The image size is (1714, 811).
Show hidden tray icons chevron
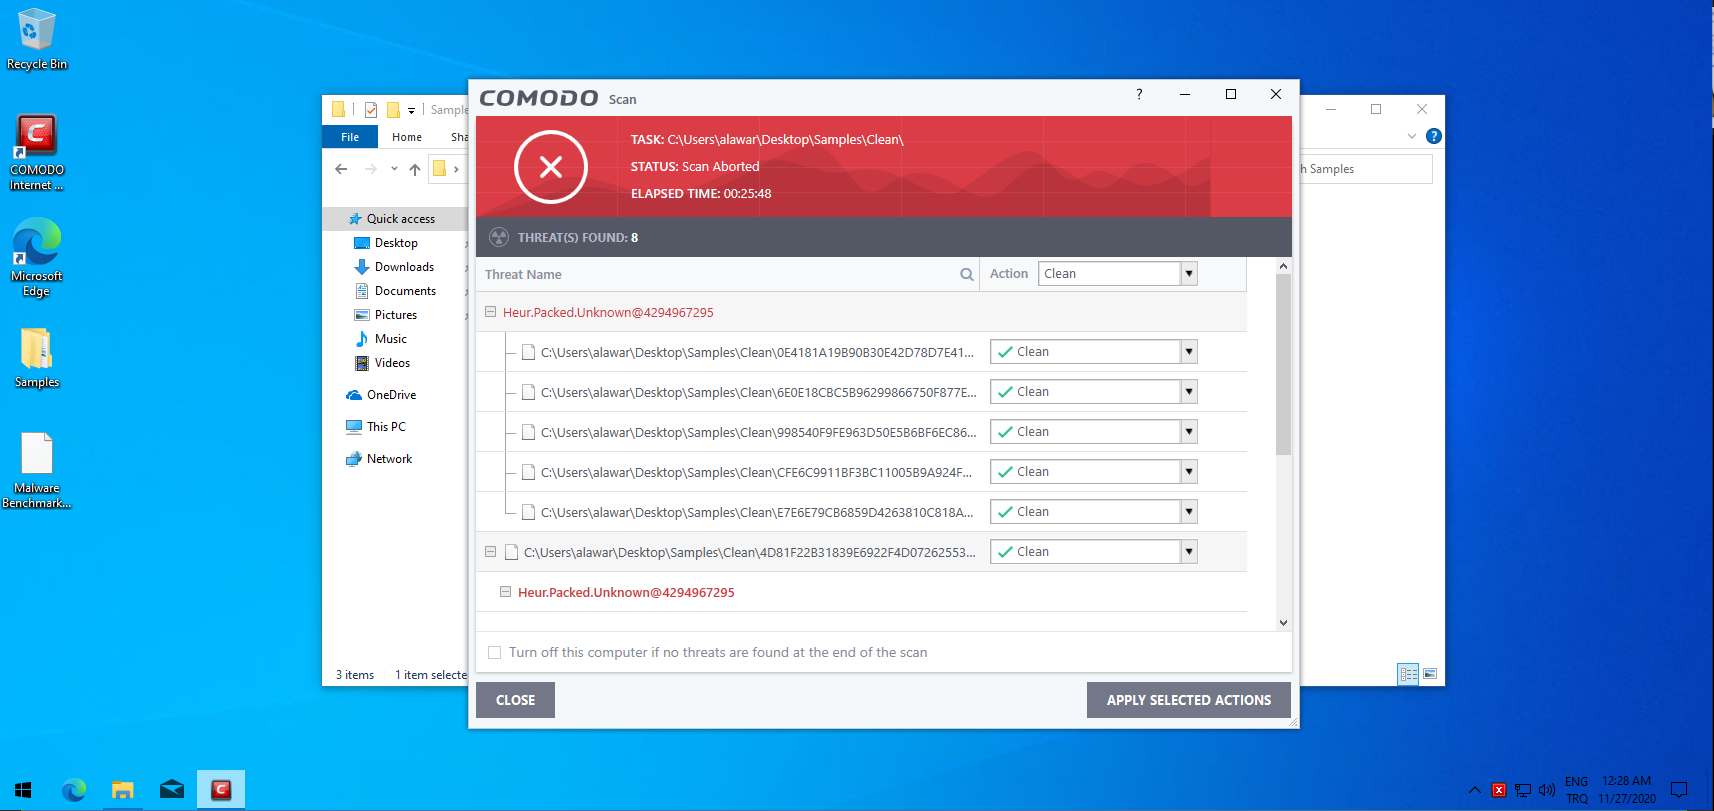1475,790
